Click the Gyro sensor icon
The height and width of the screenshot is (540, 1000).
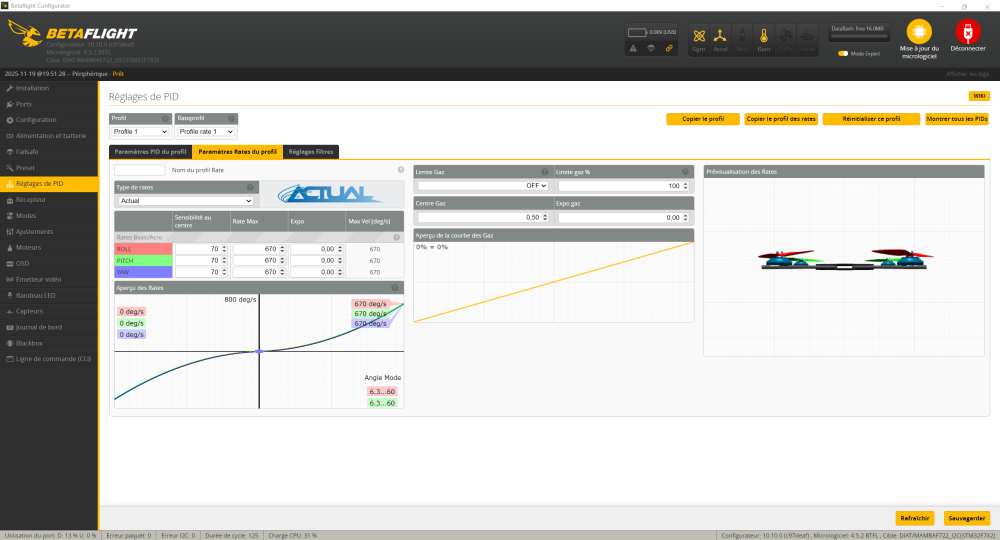(x=699, y=38)
